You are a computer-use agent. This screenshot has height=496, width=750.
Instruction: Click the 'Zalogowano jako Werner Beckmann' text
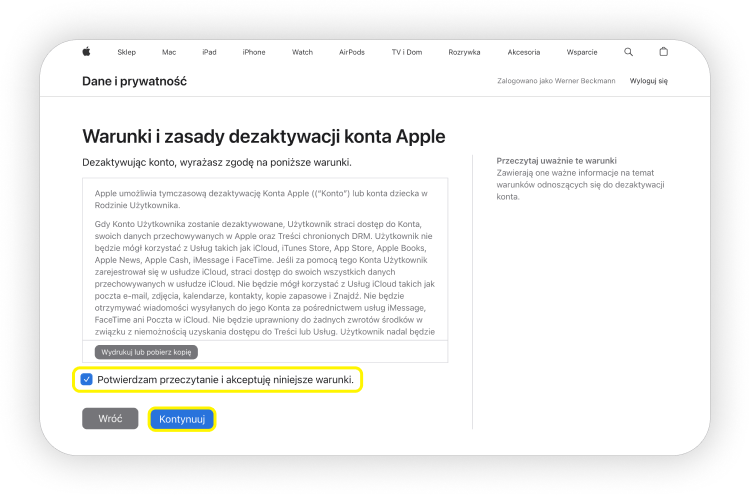click(x=556, y=81)
